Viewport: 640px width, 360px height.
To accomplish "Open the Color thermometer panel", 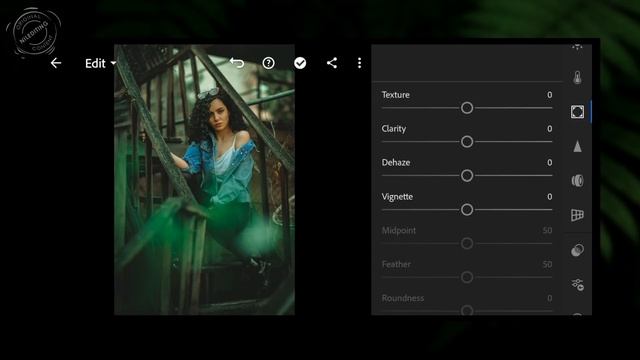I will click(x=577, y=77).
